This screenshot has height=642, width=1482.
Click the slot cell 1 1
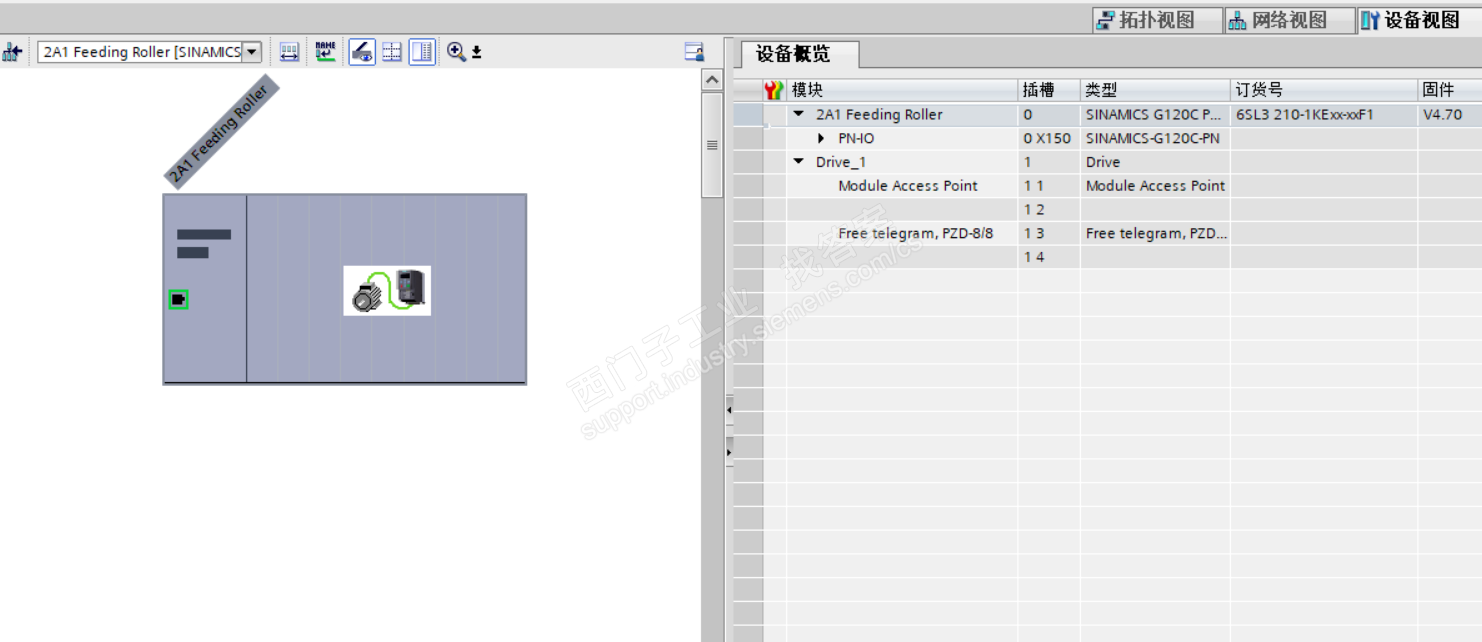1049,186
